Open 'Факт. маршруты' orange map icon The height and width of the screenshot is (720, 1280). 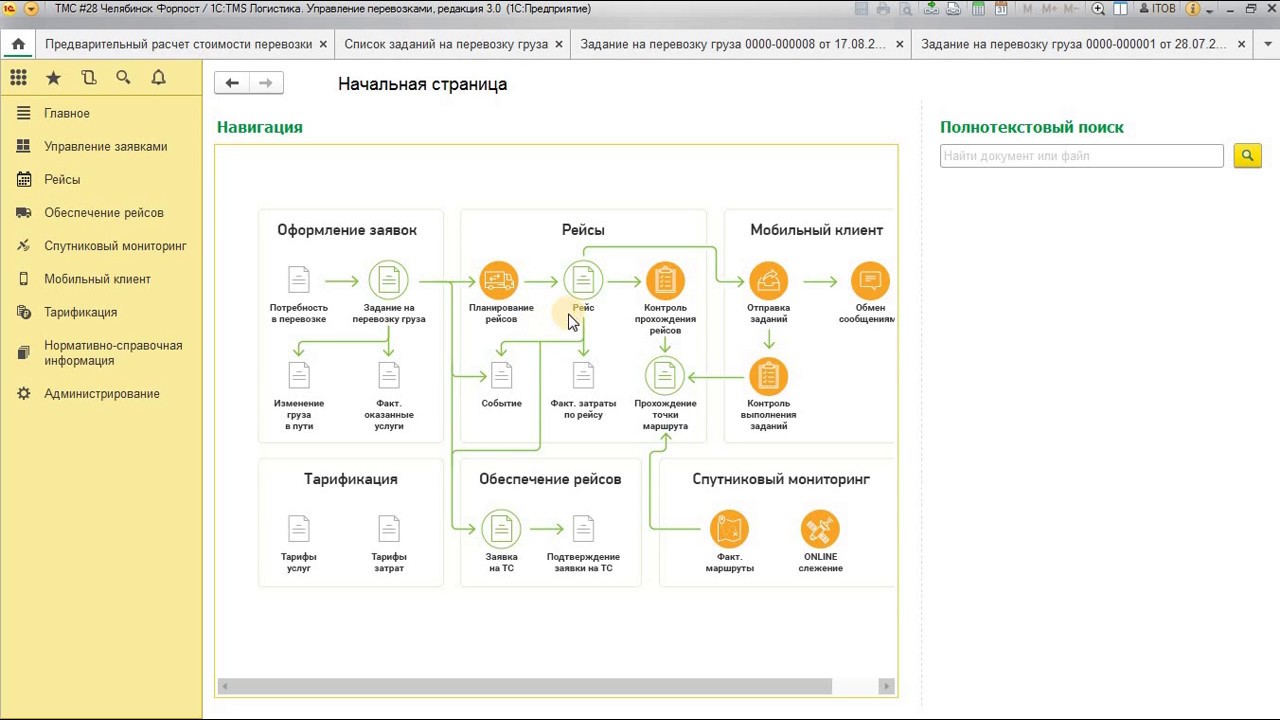pyautogui.click(x=729, y=529)
